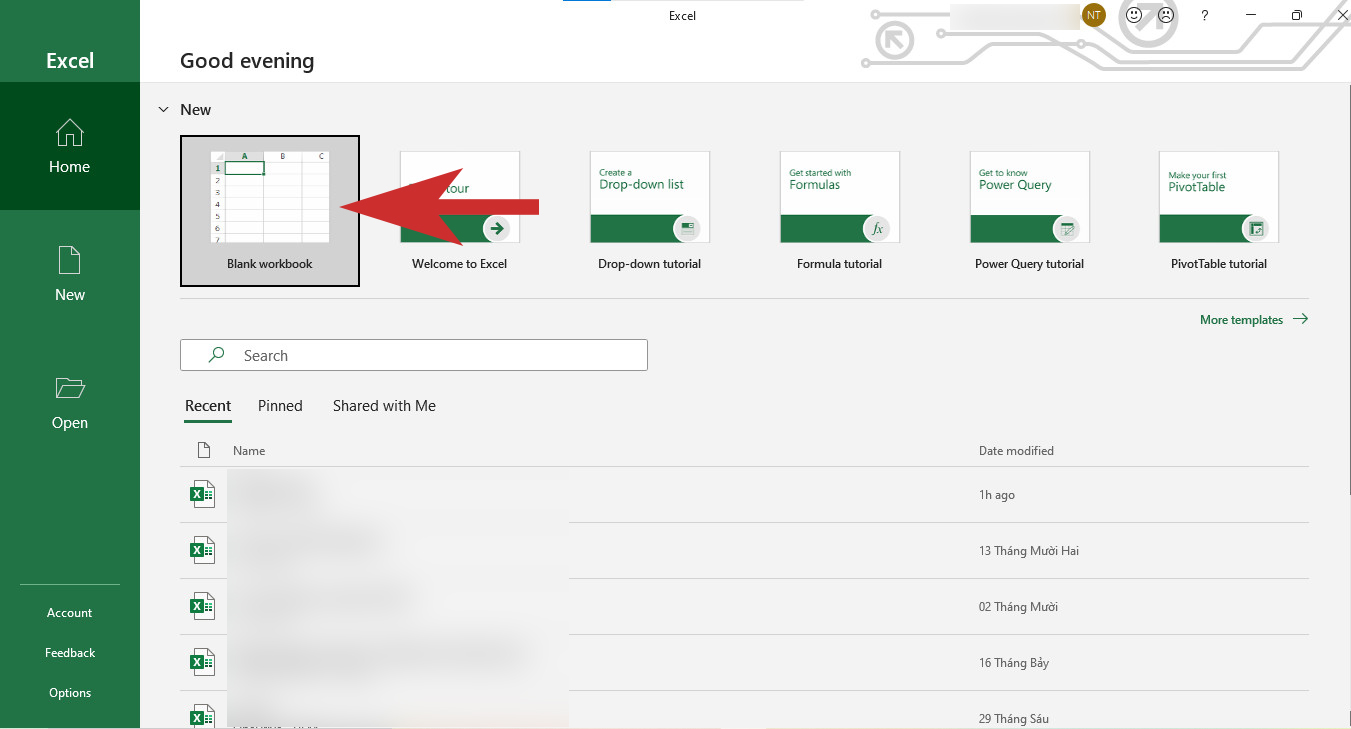Click the More templates link
The image size is (1351, 729).
(x=1254, y=320)
